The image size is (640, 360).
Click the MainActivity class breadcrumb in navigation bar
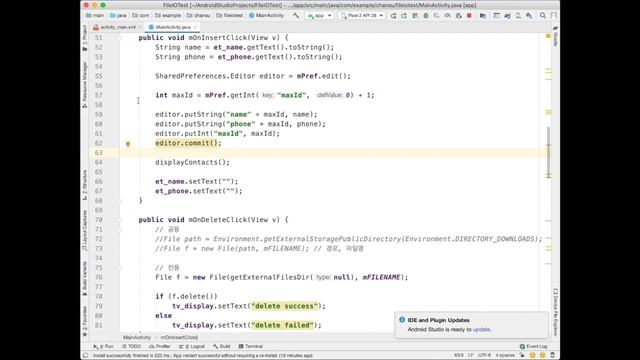[267, 16]
